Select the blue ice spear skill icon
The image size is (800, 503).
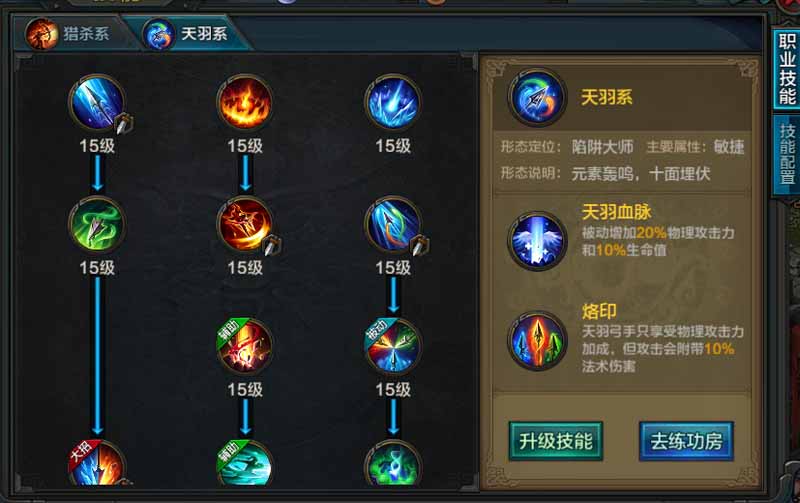coord(97,104)
